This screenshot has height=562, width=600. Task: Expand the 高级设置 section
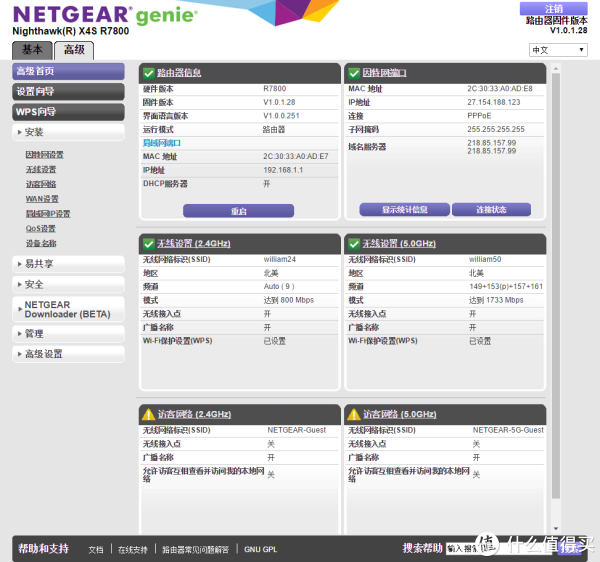[68, 354]
